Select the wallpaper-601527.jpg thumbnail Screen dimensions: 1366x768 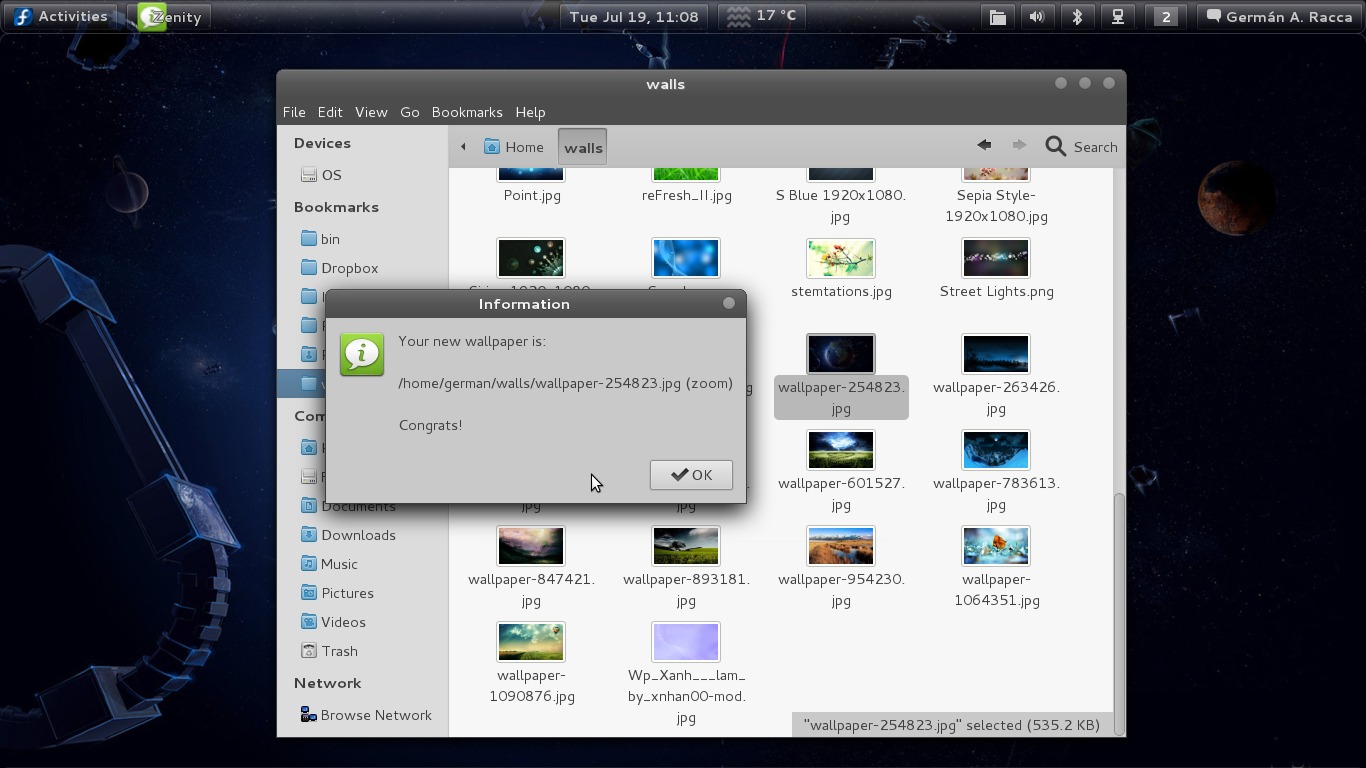point(841,450)
